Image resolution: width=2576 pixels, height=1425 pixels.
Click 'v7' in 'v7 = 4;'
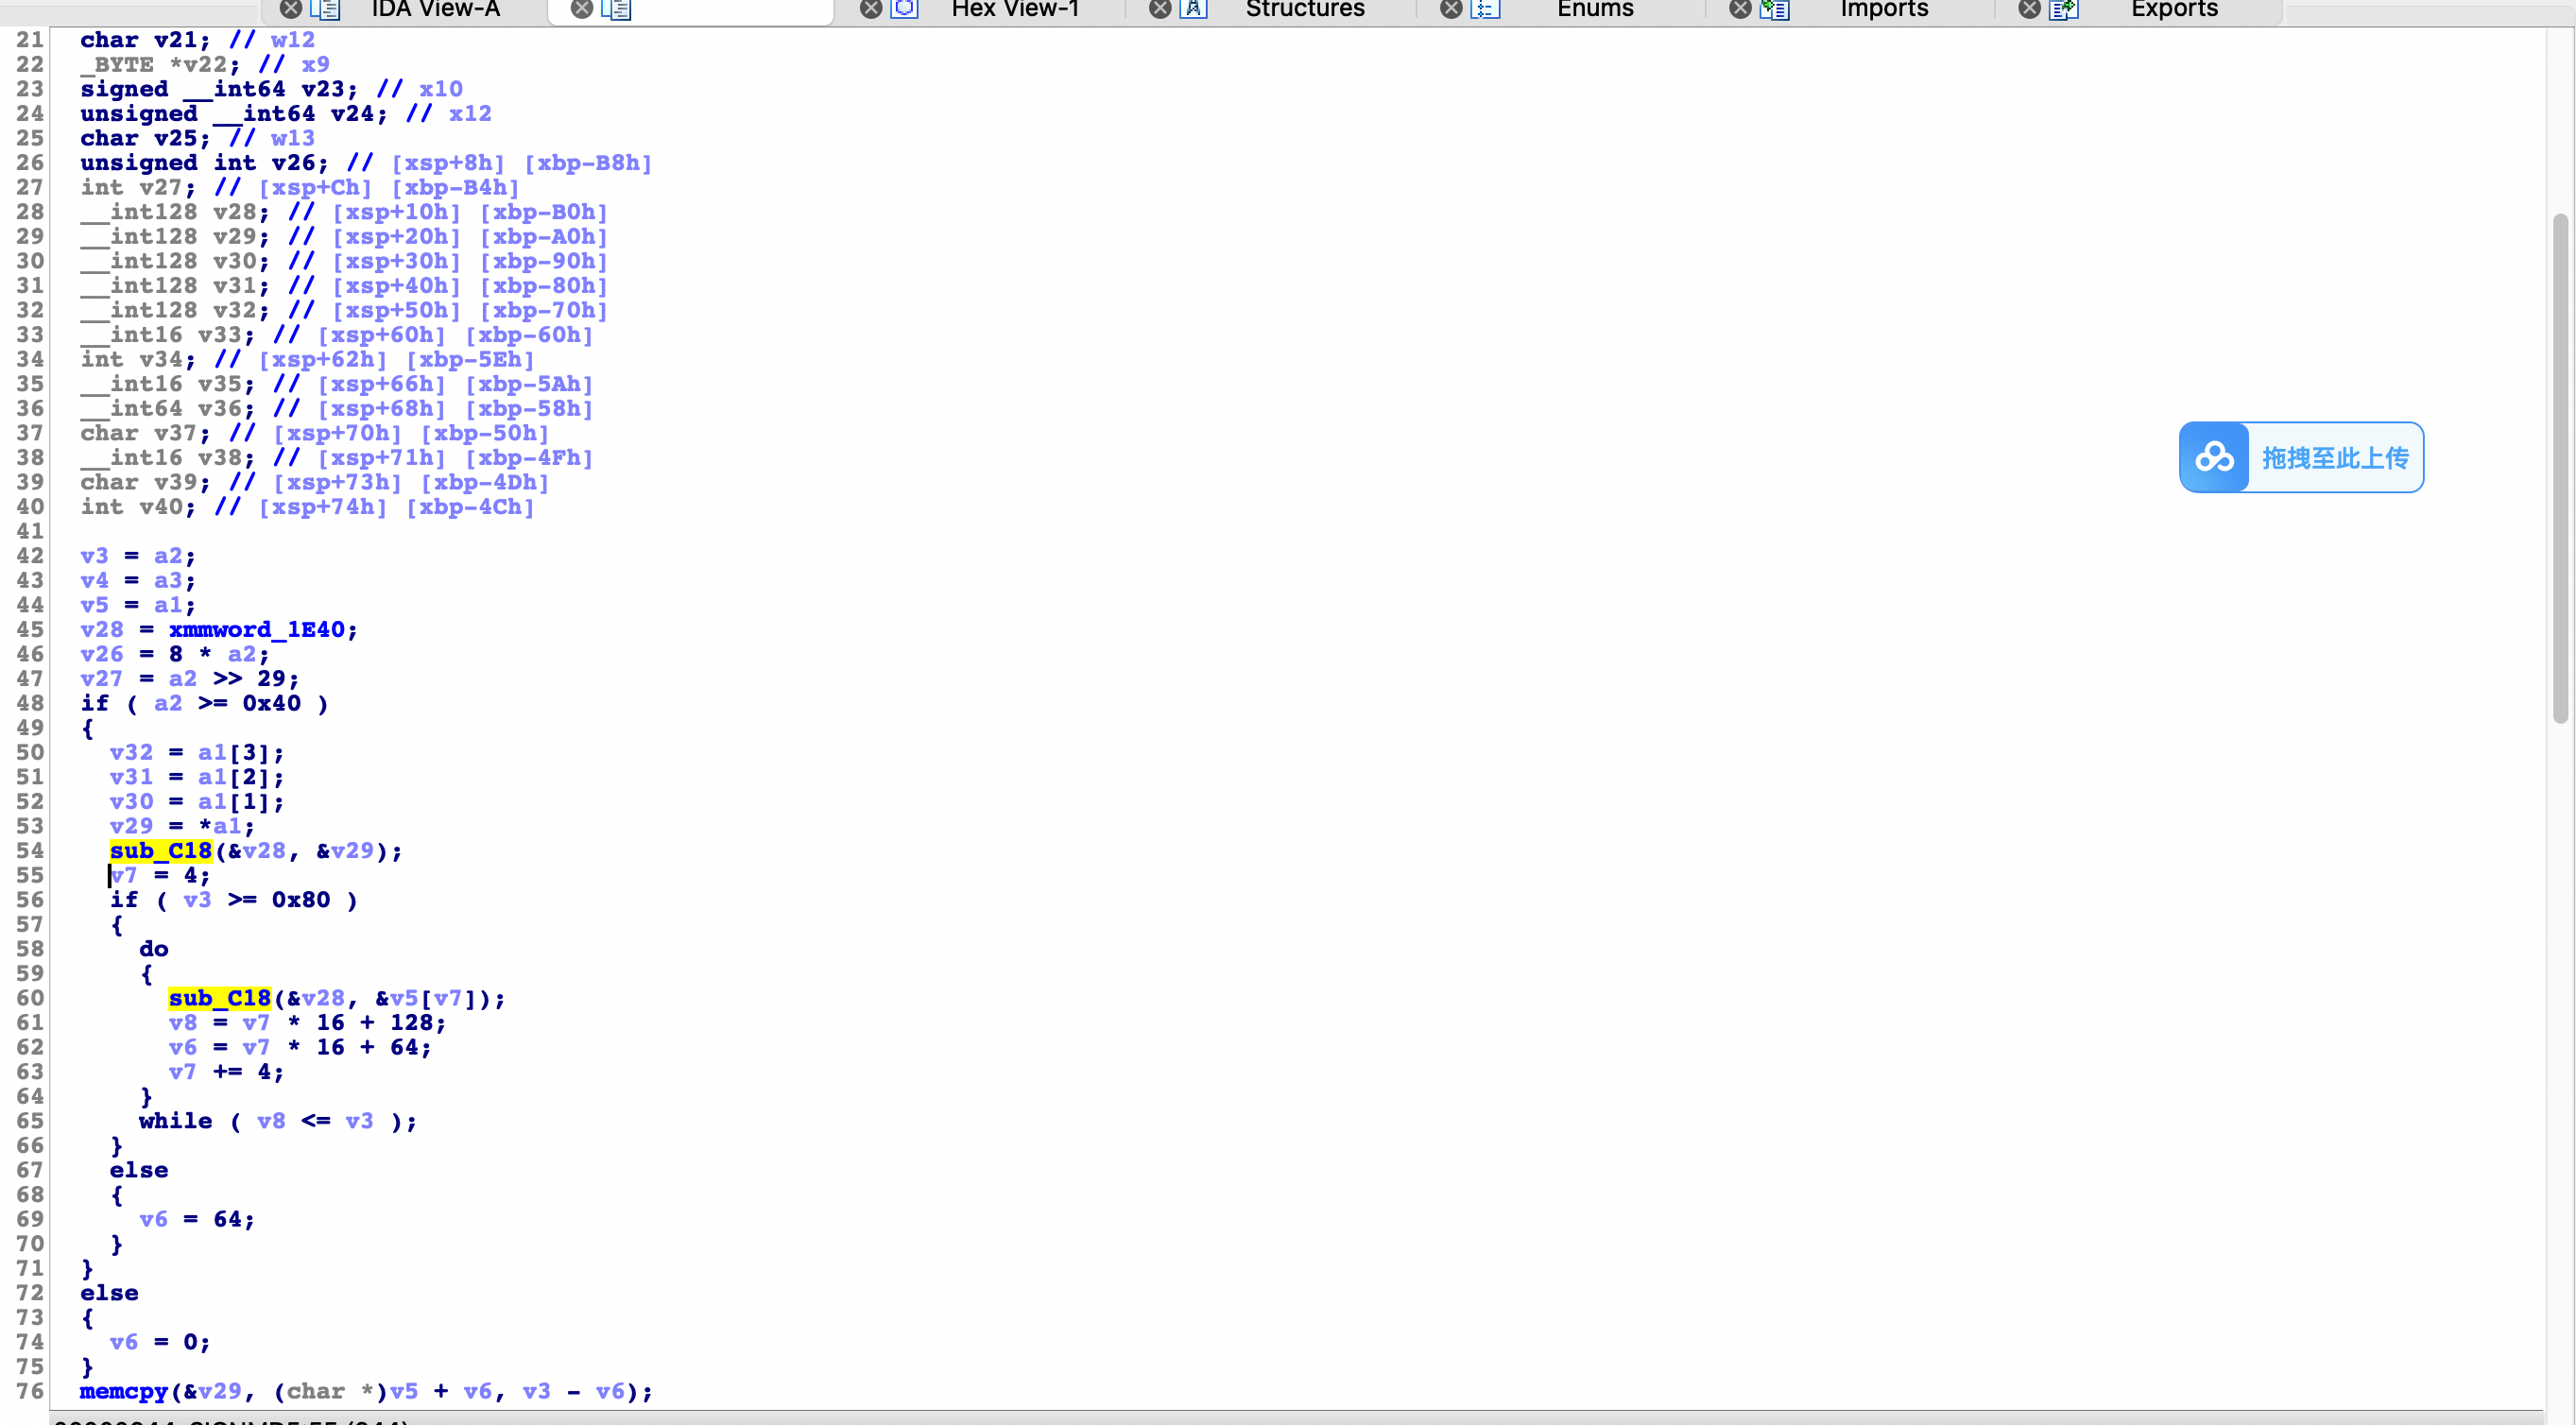(124, 875)
